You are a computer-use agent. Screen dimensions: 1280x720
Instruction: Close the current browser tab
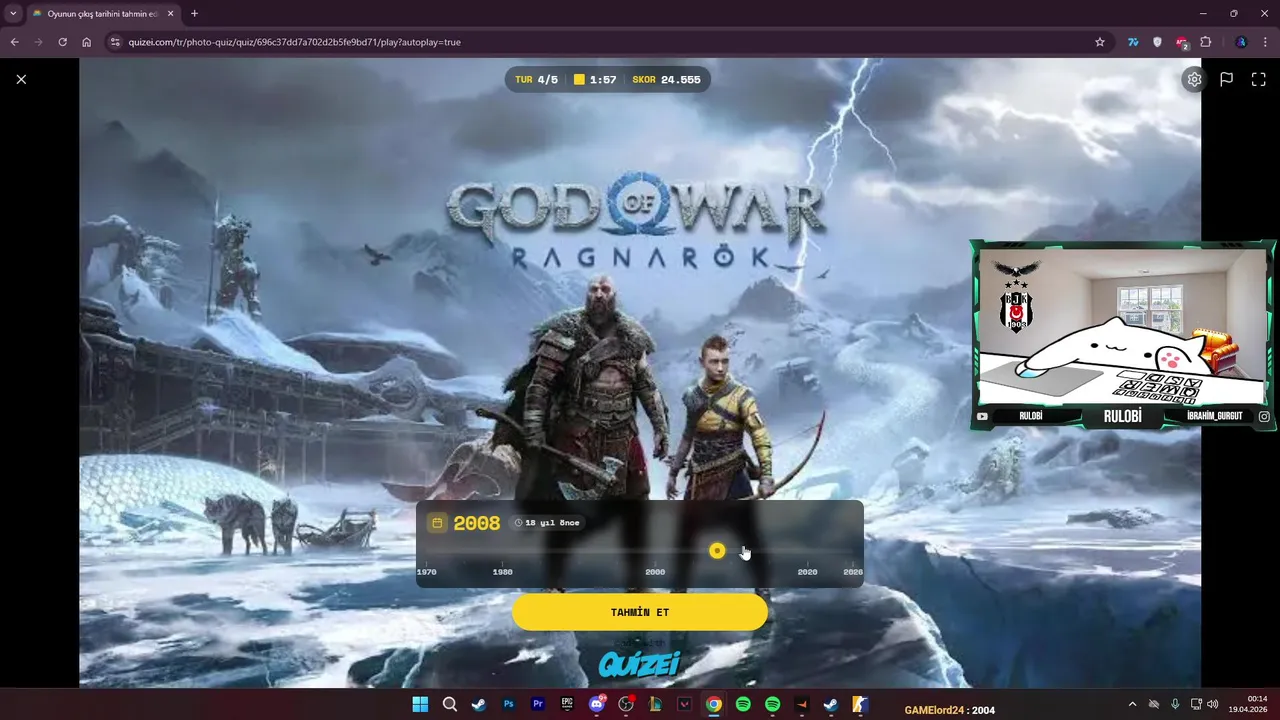(x=170, y=14)
